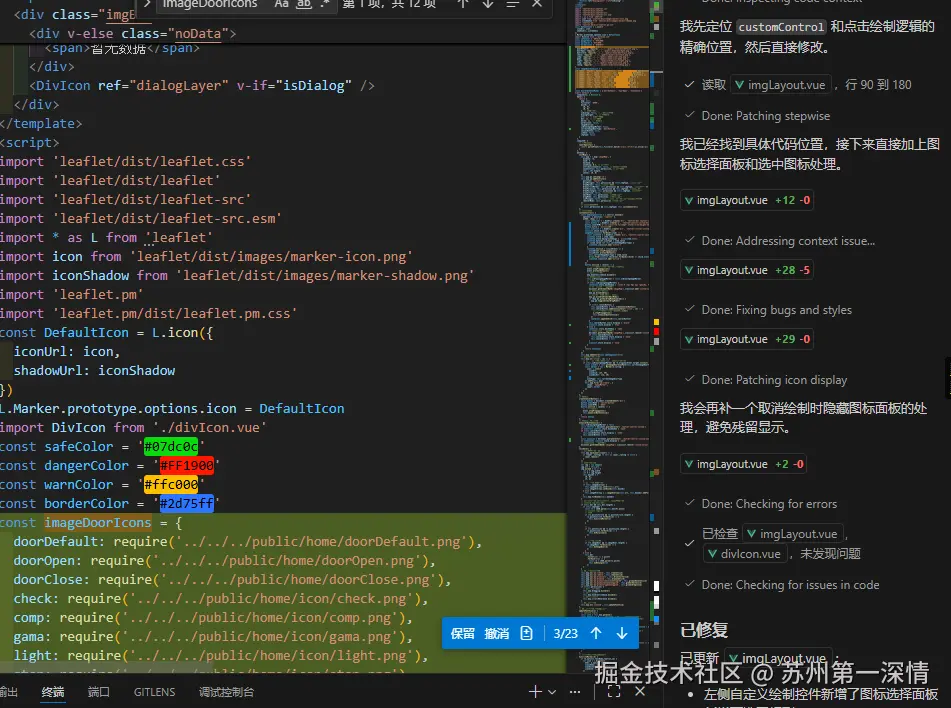Image resolution: width=951 pixels, height=708 pixels.
Task: Switch to the GITLENS panel tab
Action: pyautogui.click(x=154, y=692)
